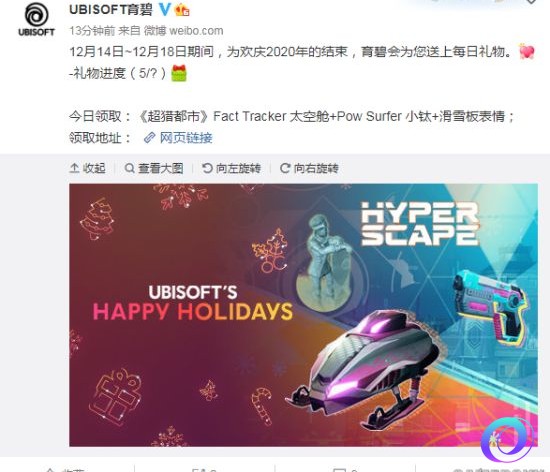Click the blue verified V badge

coord(165,9)
